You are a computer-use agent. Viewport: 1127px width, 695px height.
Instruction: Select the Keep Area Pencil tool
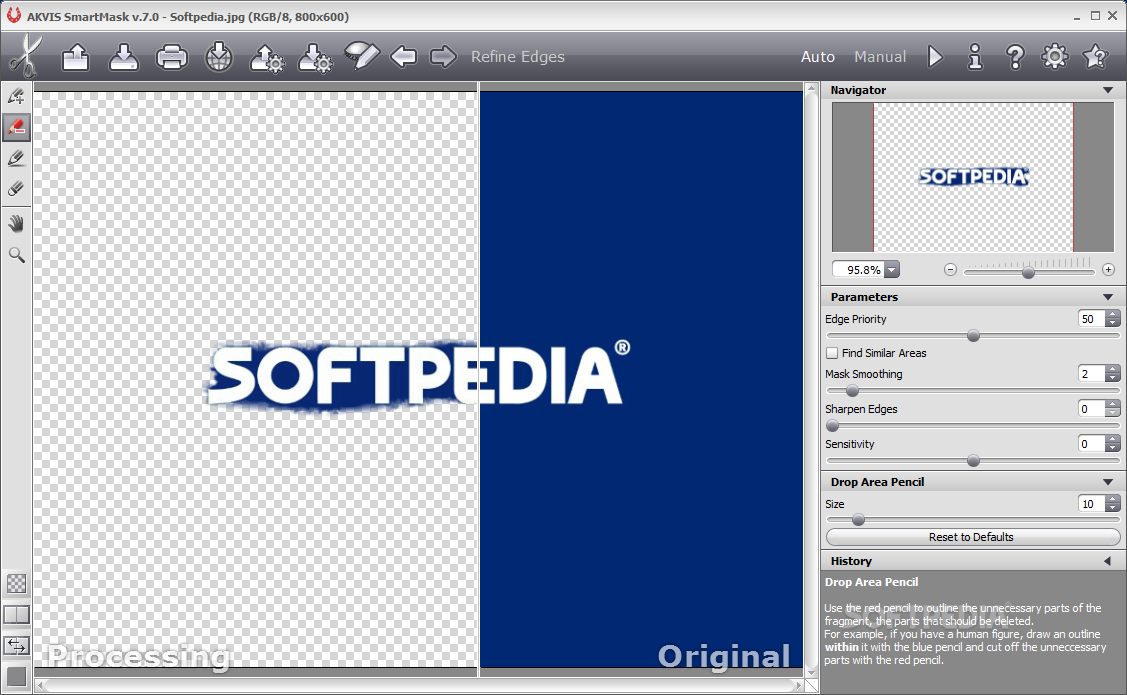click(x=17, y=96)
